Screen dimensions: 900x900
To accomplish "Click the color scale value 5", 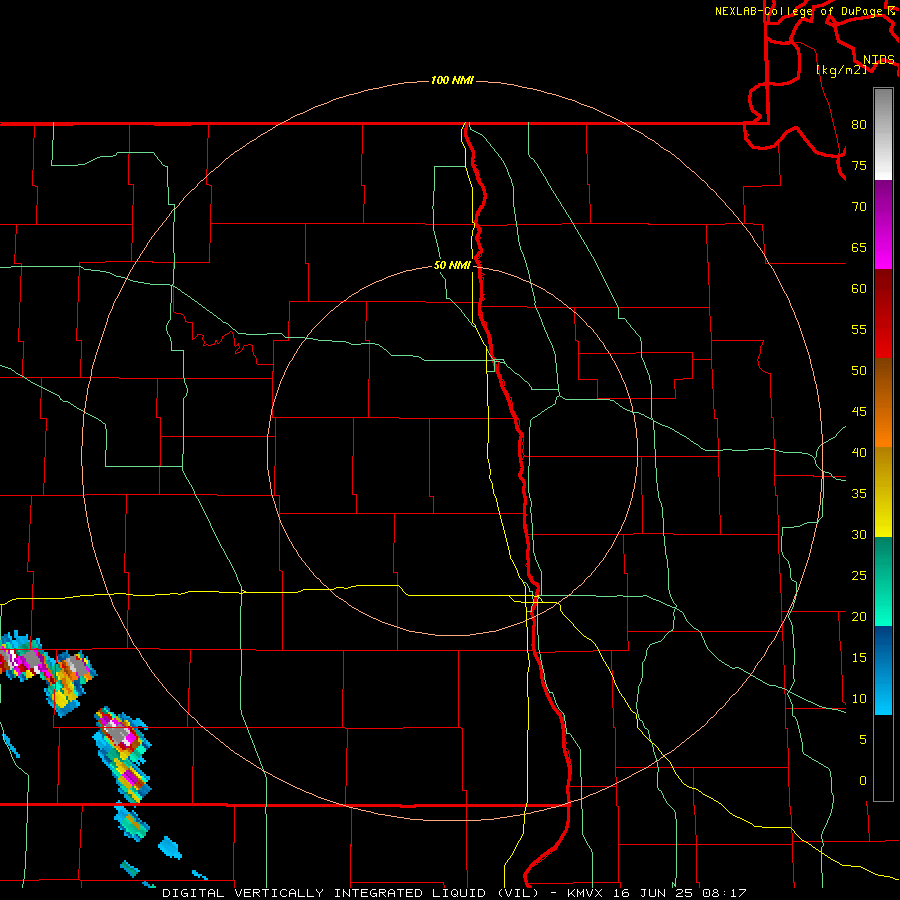I will point(863,740).
